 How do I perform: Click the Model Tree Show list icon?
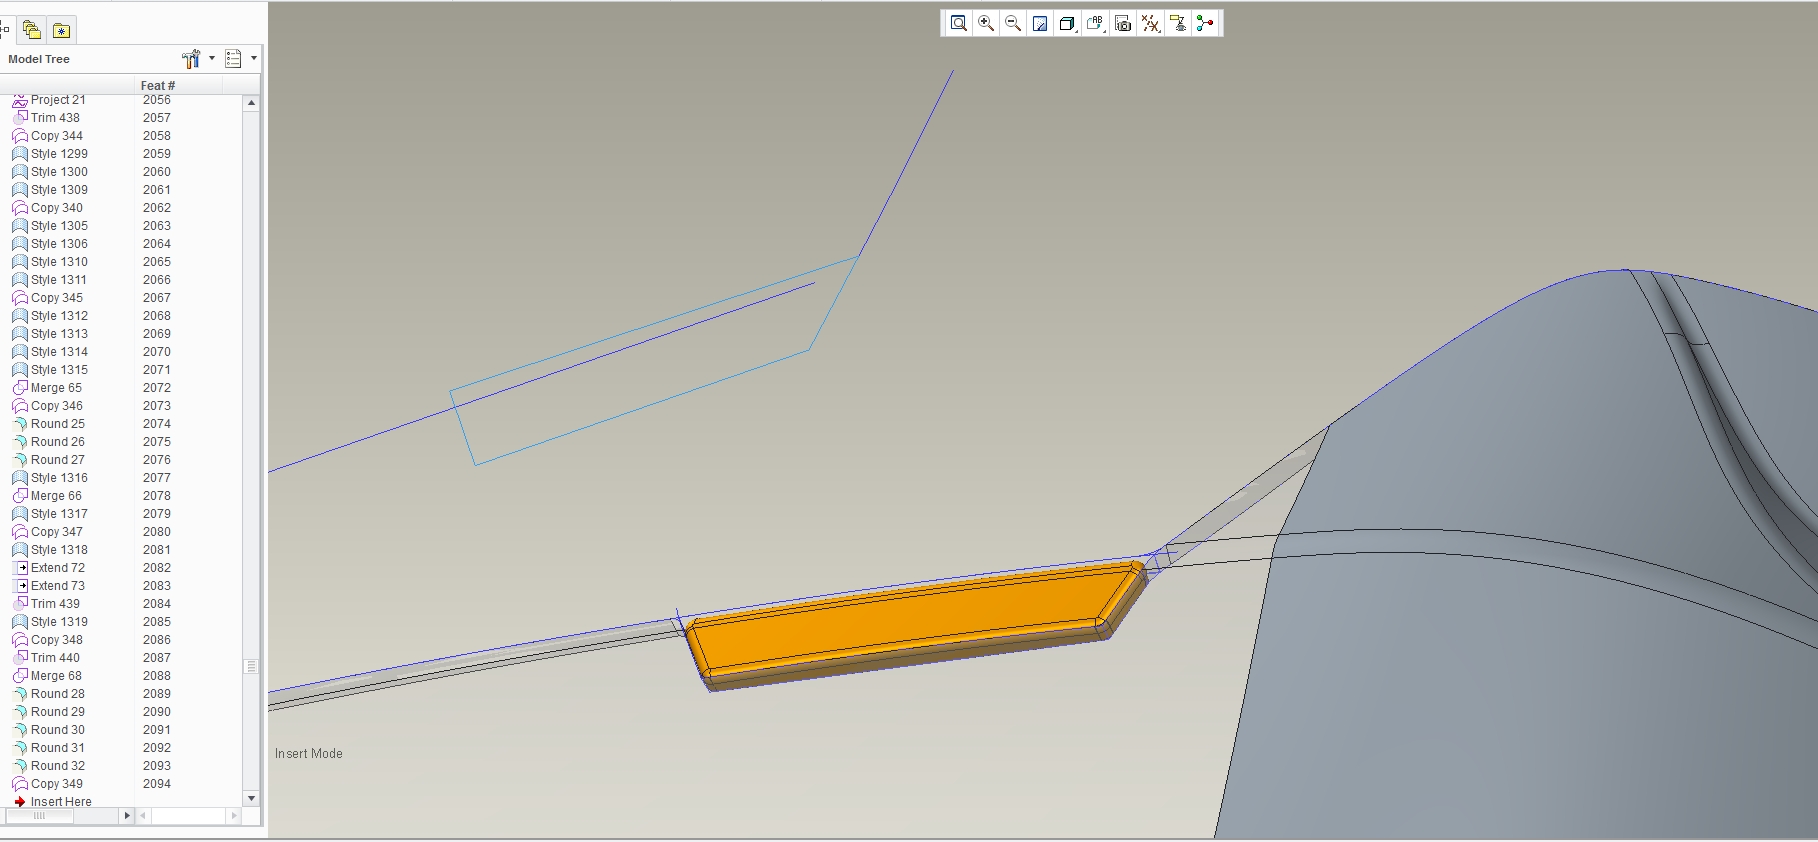coord(234,59)
